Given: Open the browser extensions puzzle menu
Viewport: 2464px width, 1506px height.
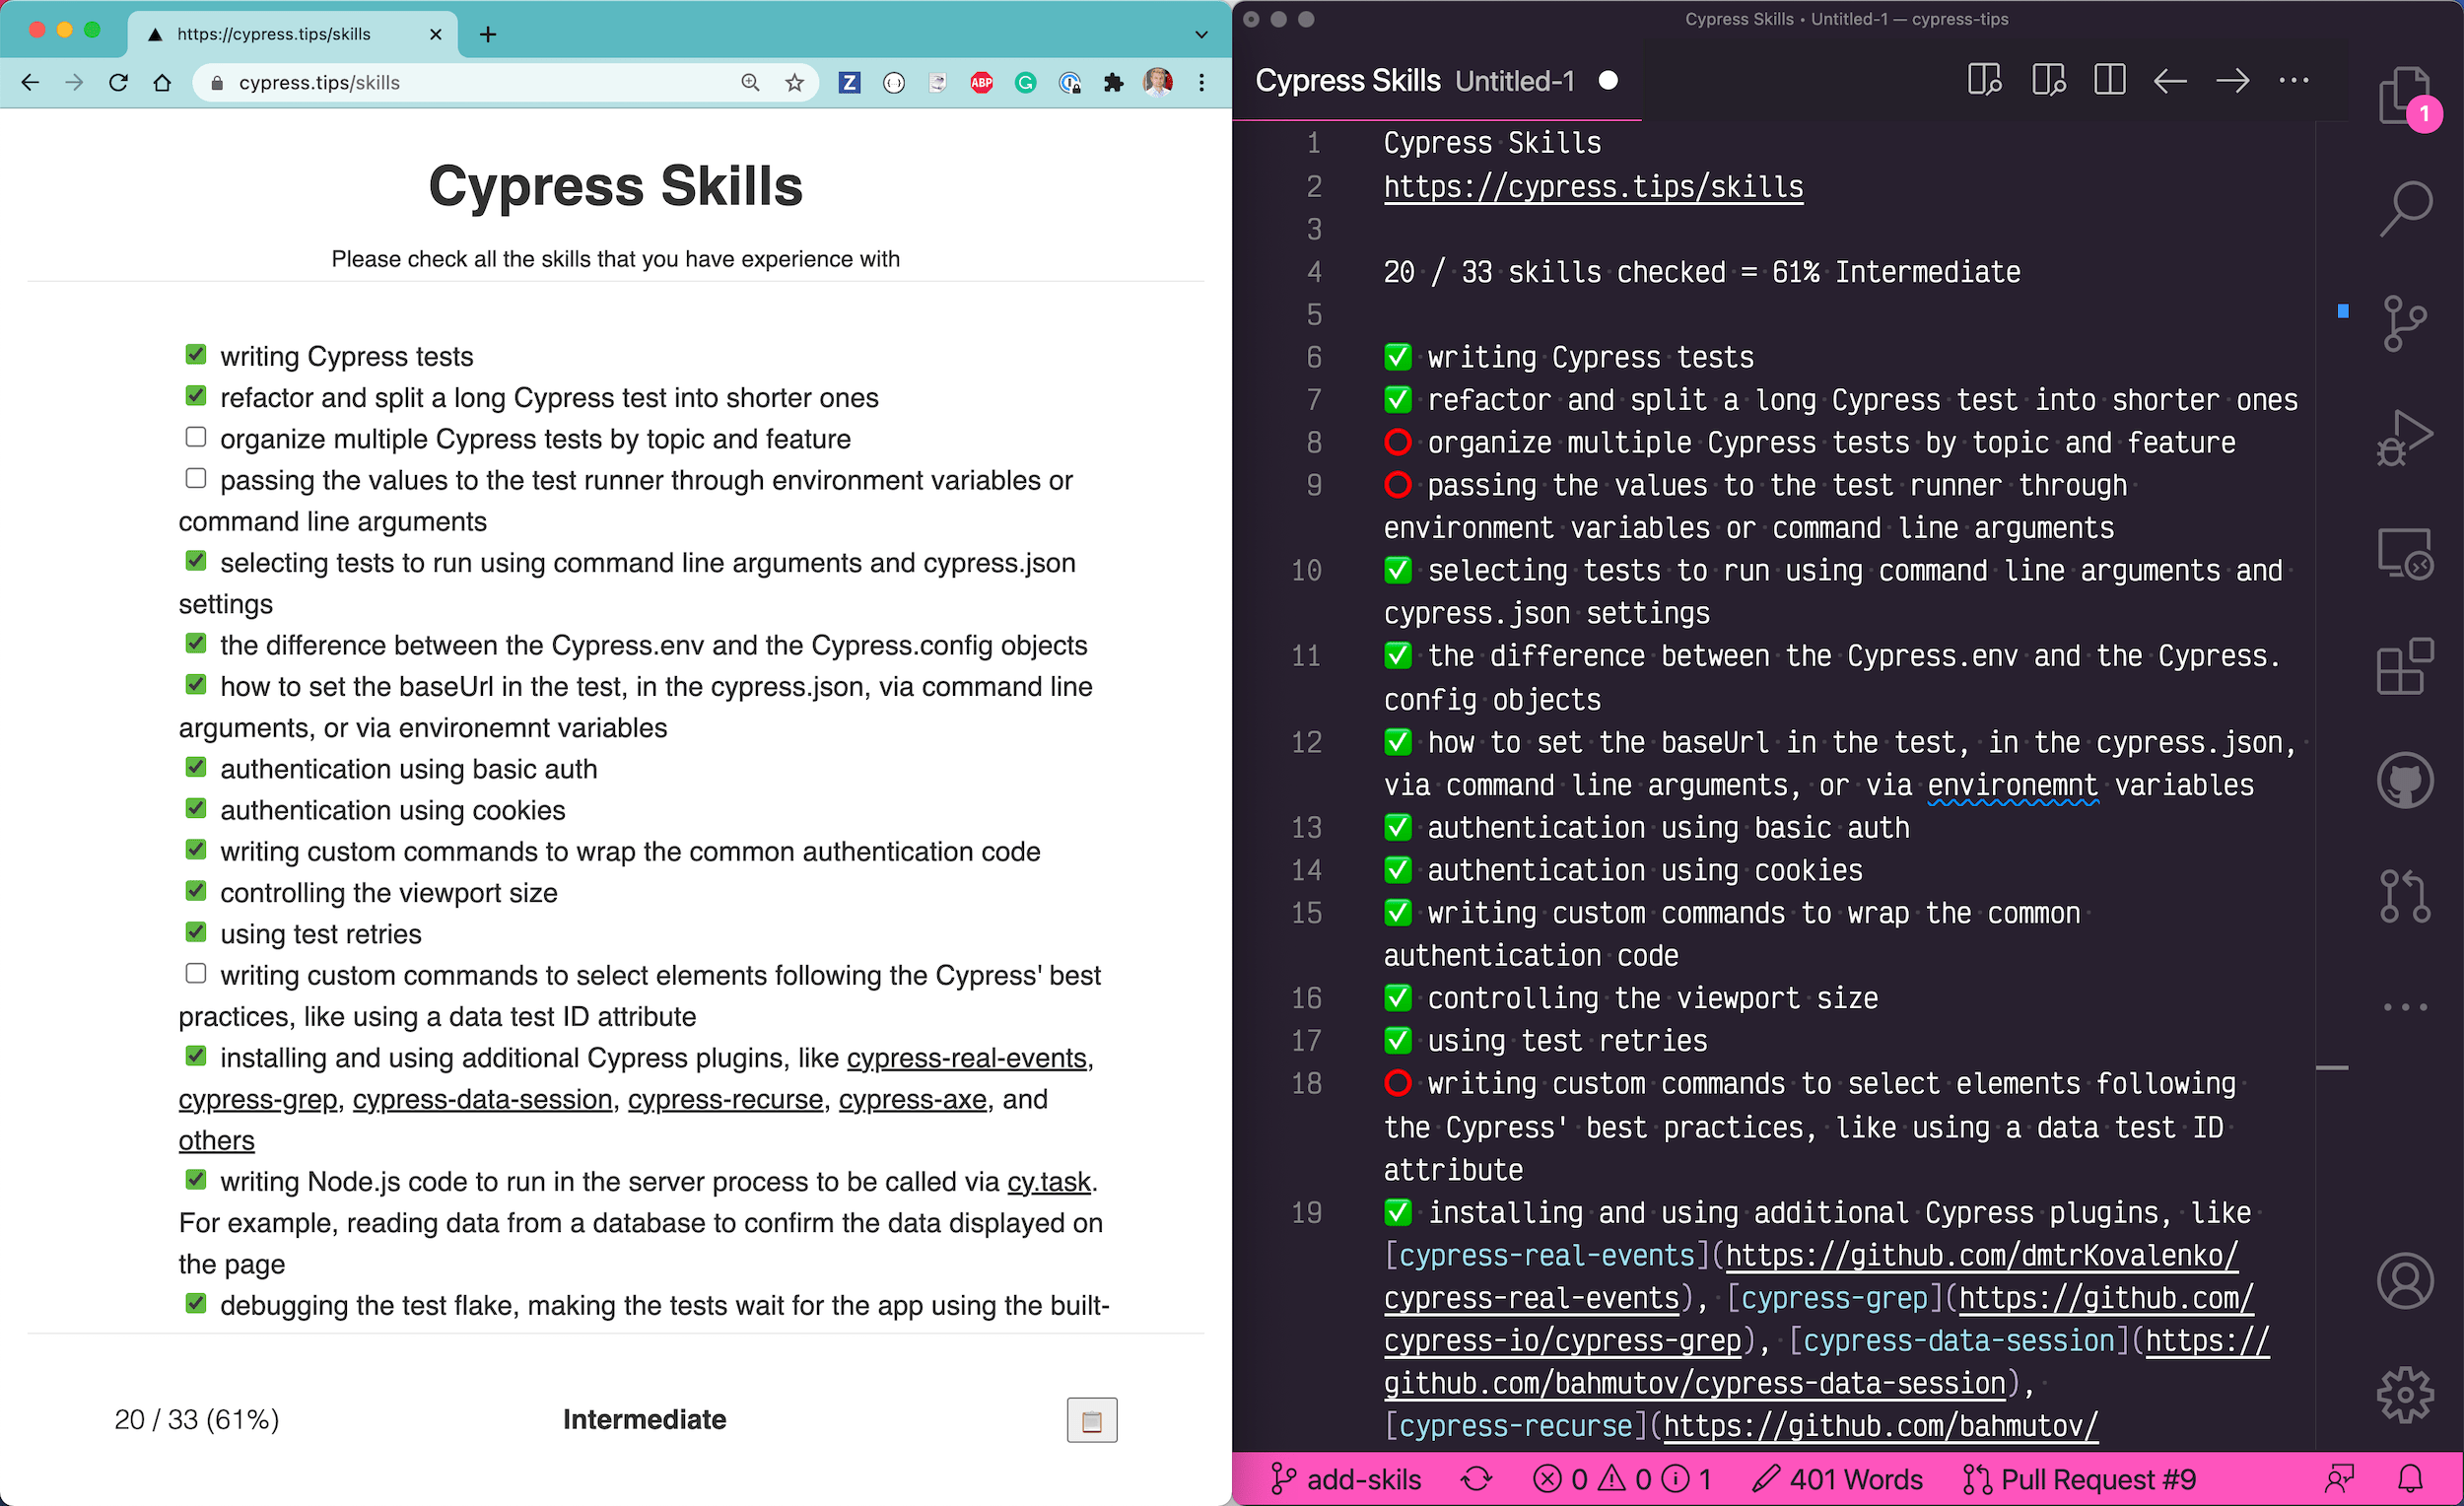Looking at the screenshot, I should pyautogui.click(x=1113, y=83).
